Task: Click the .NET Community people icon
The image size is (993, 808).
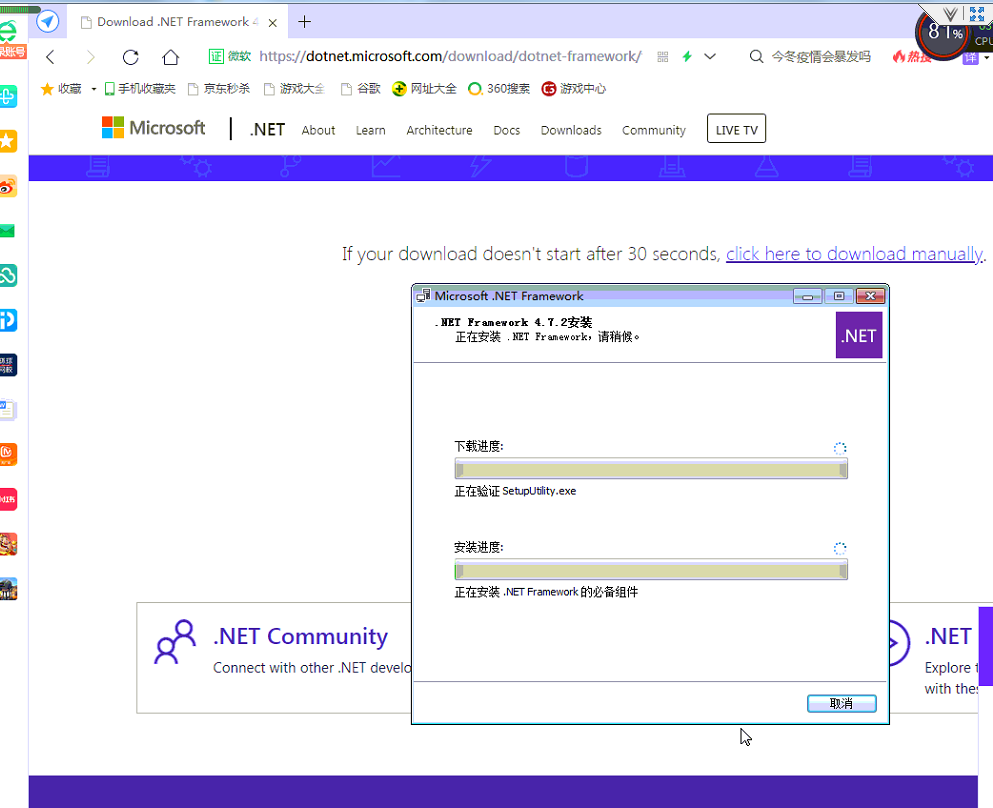Action: pyautogui.click(x=175, y=641)
